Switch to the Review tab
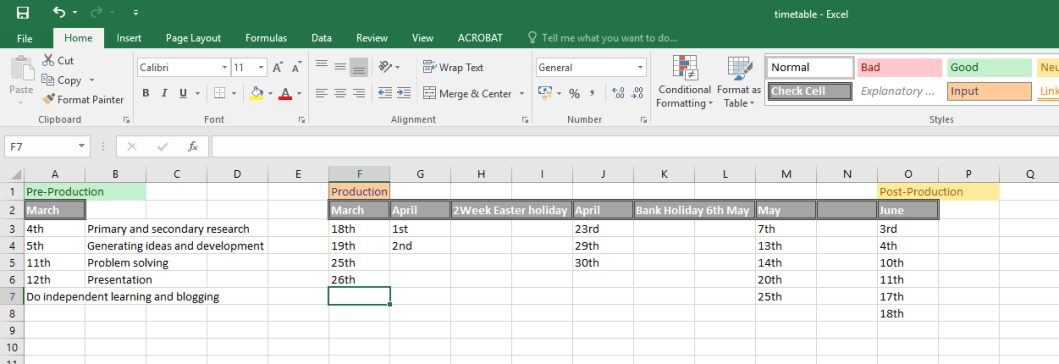1059x364 pixels. [x=371, y=38]
